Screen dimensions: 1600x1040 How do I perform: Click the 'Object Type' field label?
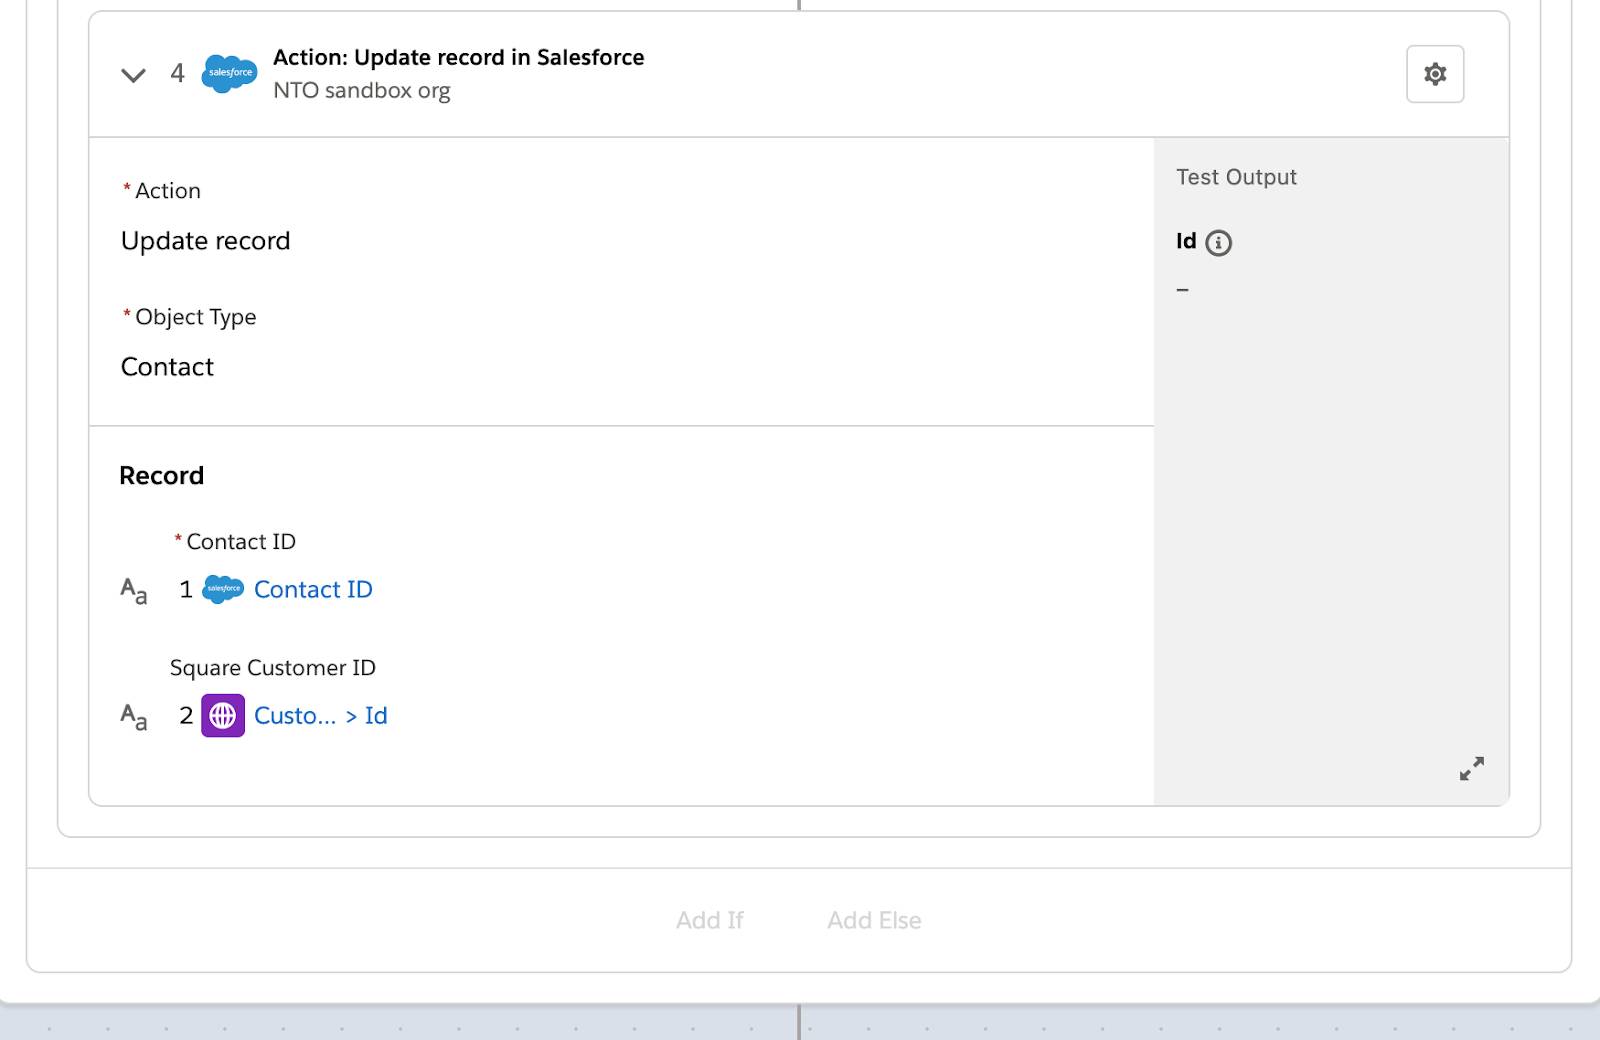coord(195,317)
